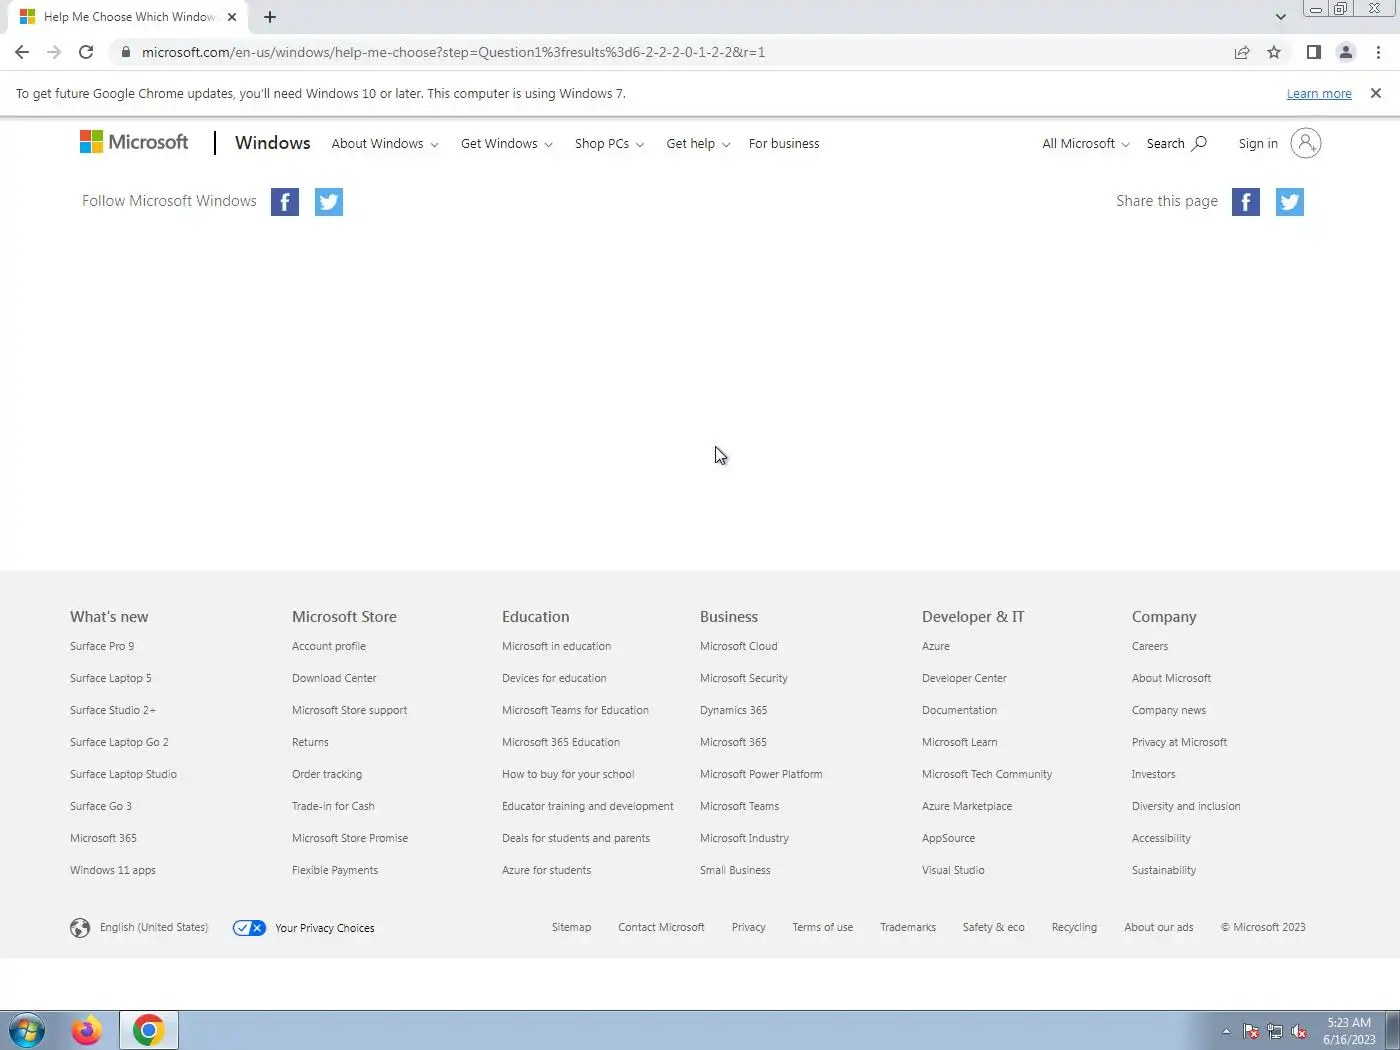Open Azure Marketplace link

pos(967,806)
